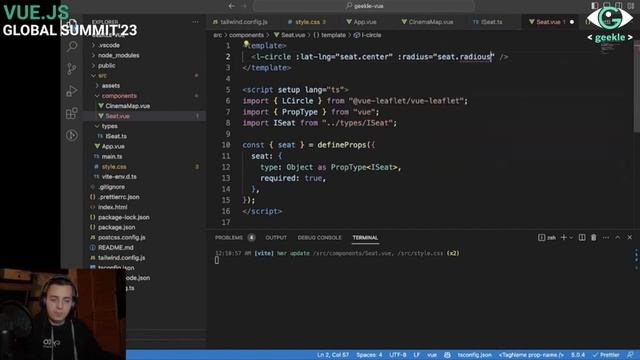Open the new terminal profile dropdown arrow

click(571, 238)
